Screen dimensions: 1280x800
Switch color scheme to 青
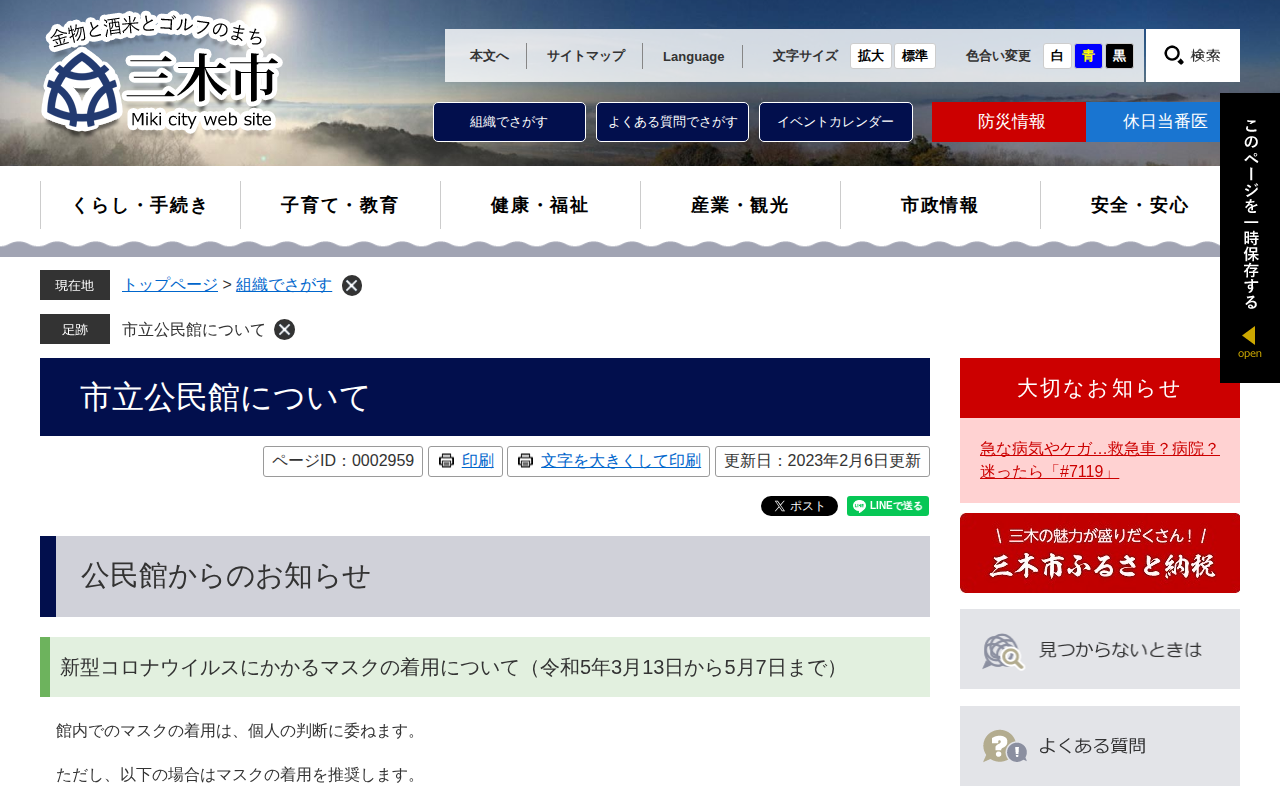coord(1088,56)
